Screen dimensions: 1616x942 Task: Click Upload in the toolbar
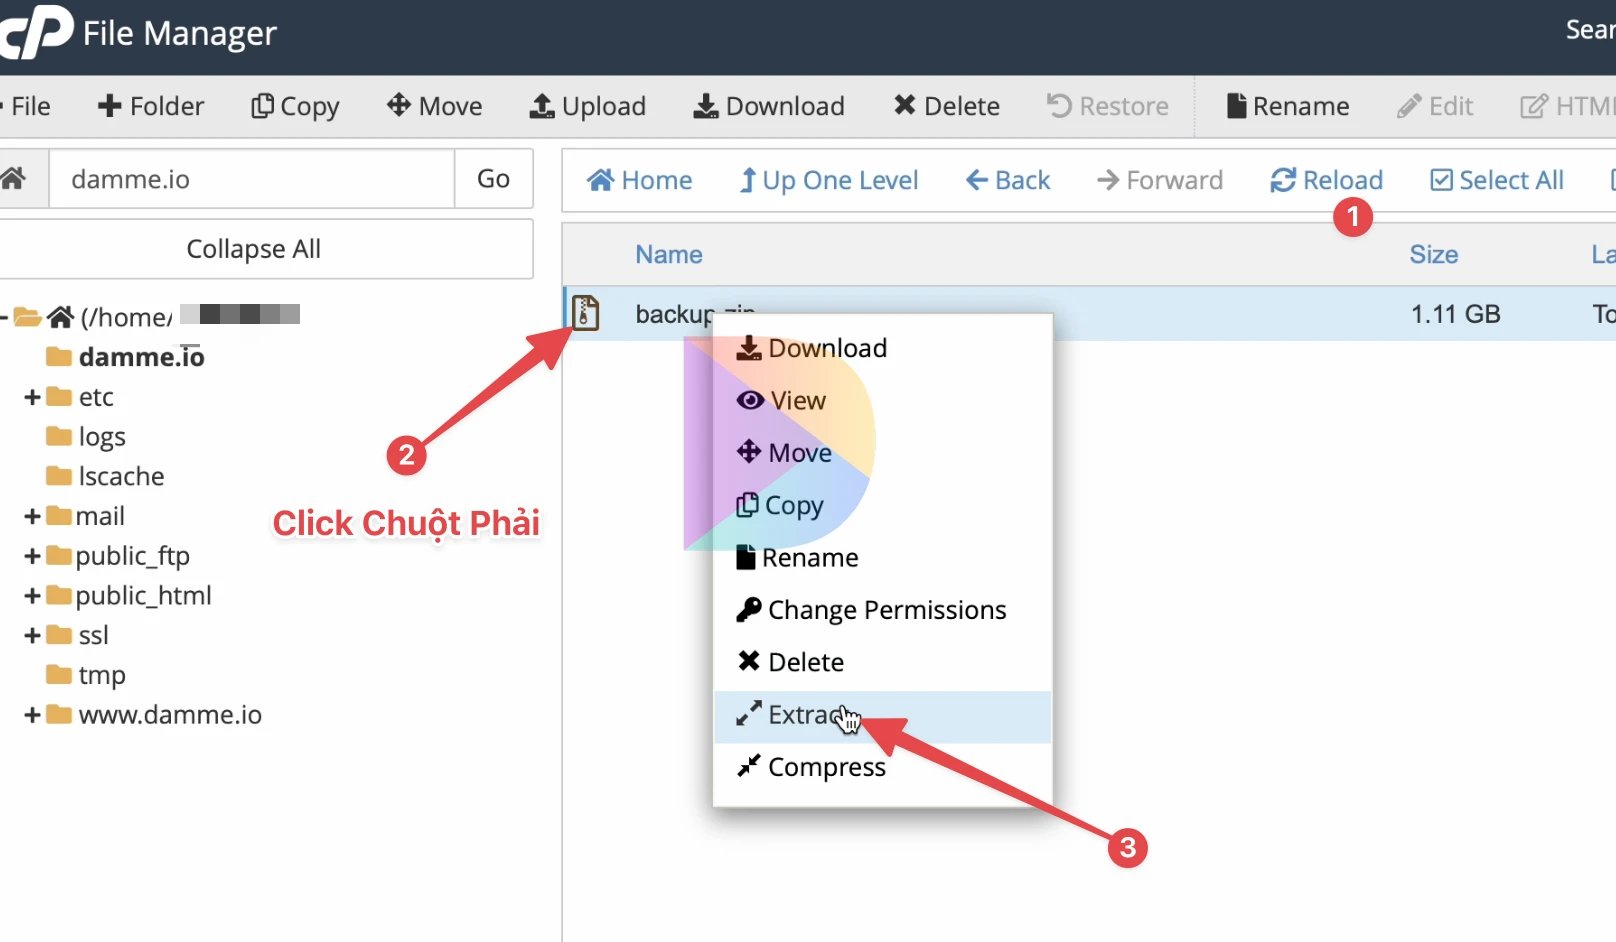[x=588, y=106]
